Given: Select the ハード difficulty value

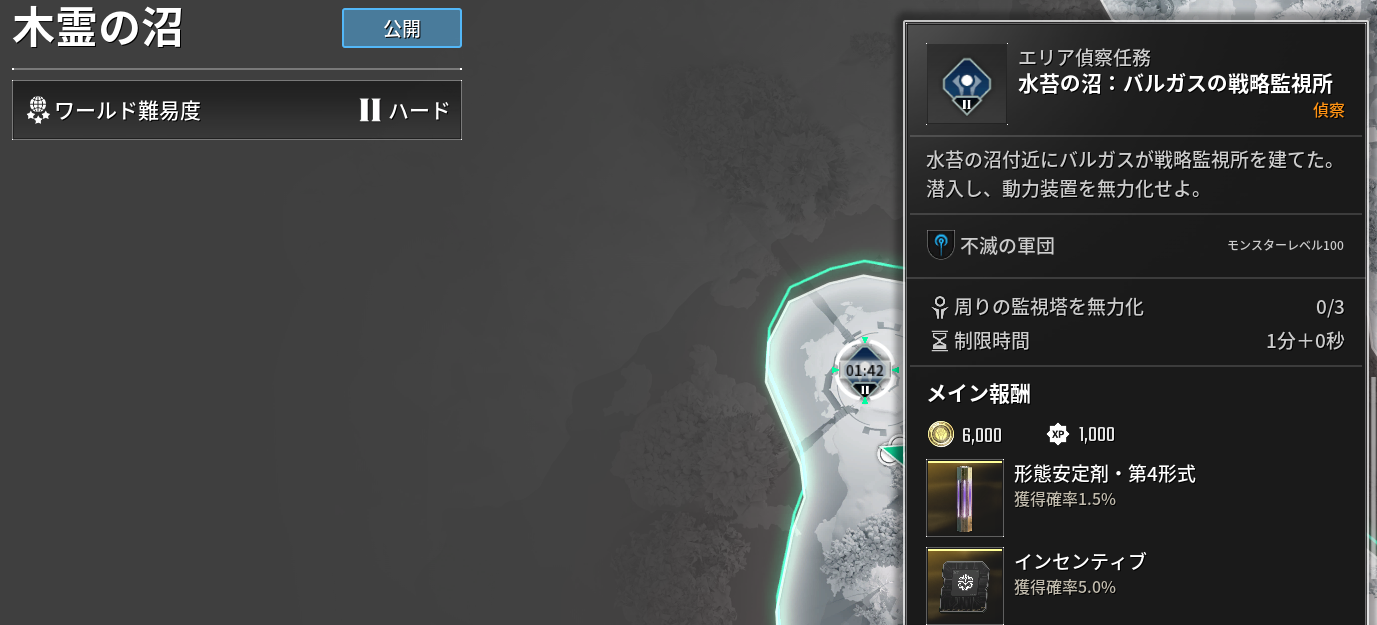Looking at the screenshot, I should pos(404,110).
